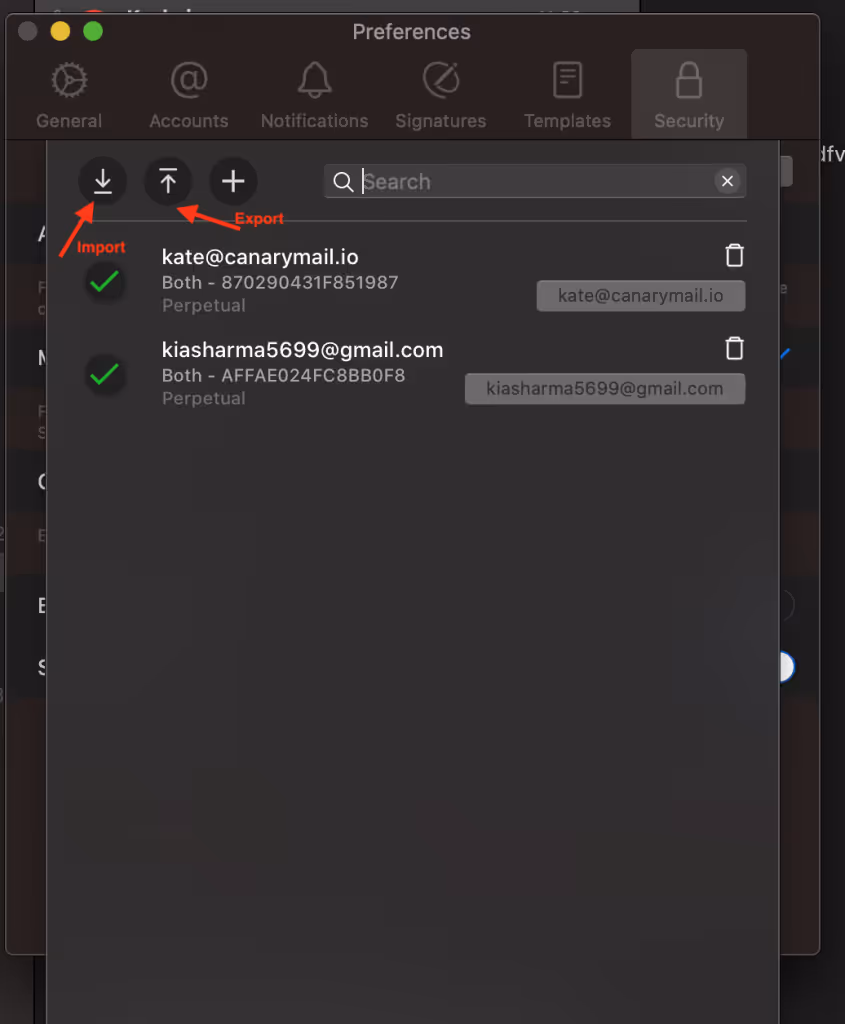Open the Notifications tab
Image resolution: width=845 pixels, height=1024 pixels.
pyautogui.click(x=315, y=95)
